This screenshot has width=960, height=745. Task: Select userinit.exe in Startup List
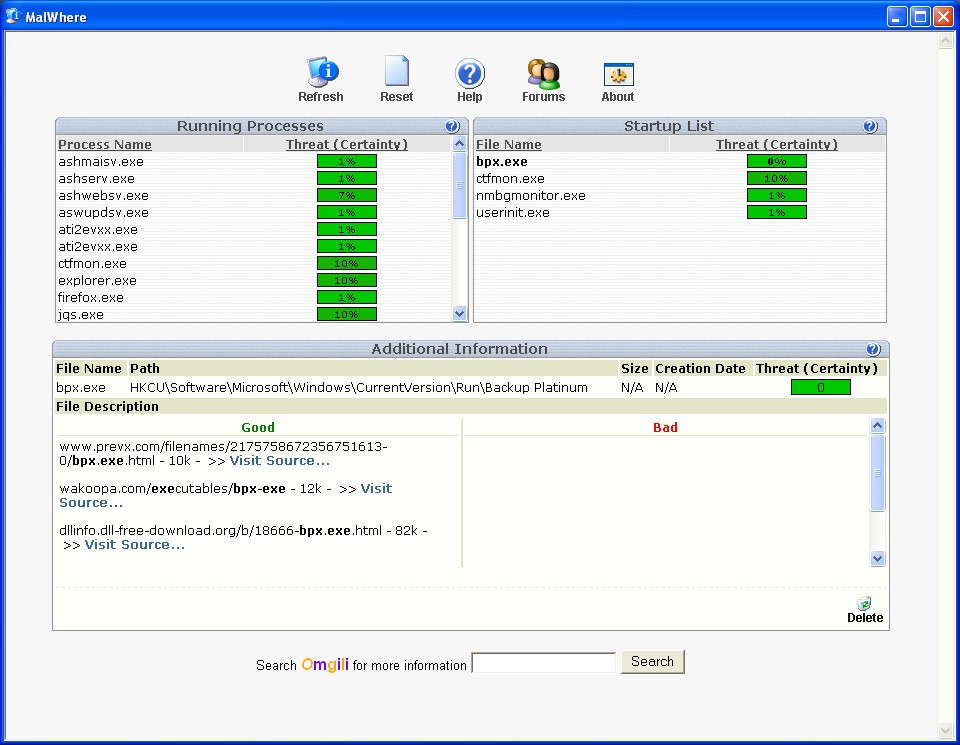(x=513, y=213)
